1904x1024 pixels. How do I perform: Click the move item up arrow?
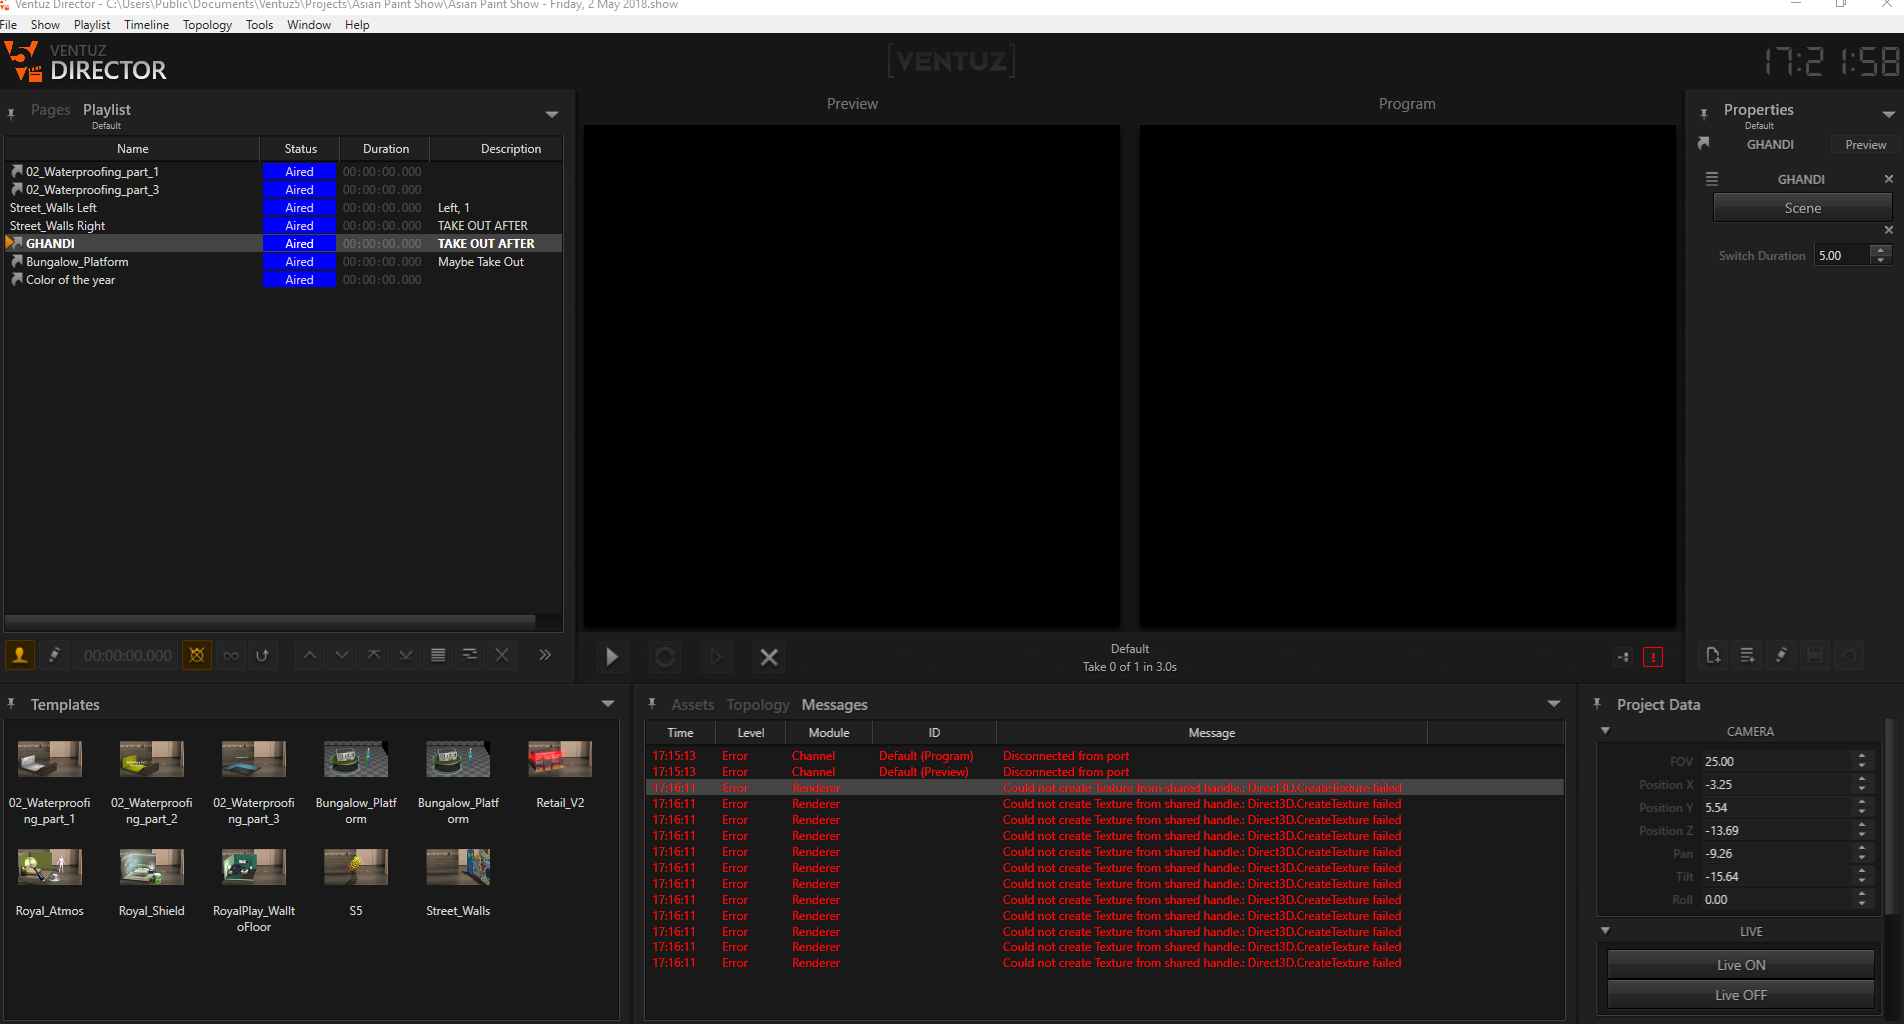(310, 655)
